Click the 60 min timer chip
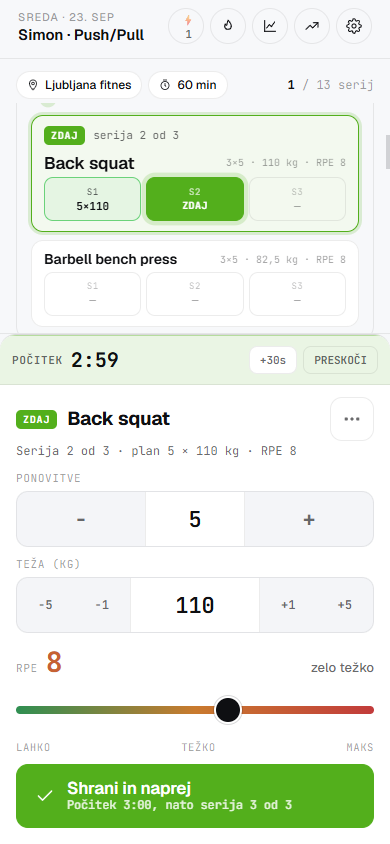Image resolution: width=390 pixels, height=844 pixels. 188,85
